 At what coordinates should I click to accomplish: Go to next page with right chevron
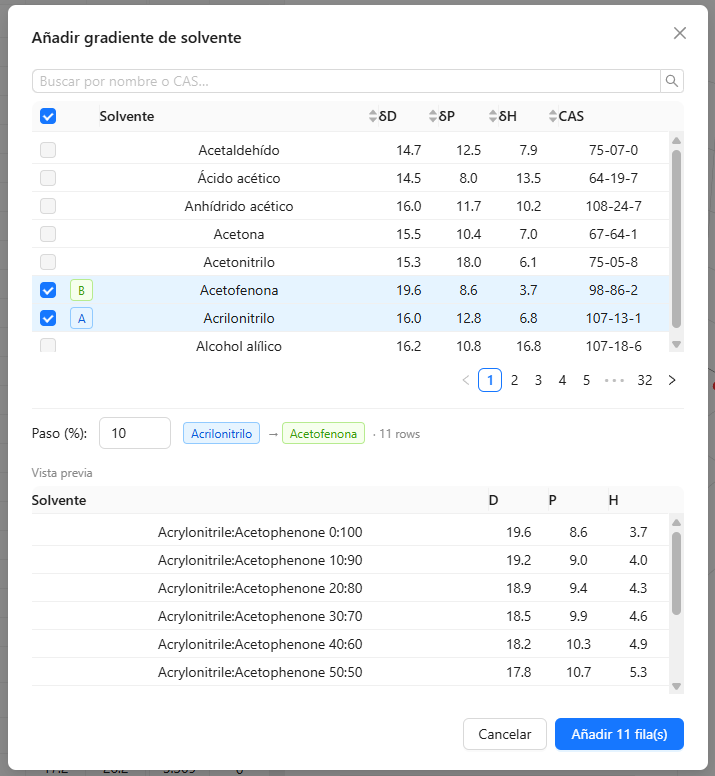[x=671, y=380]
